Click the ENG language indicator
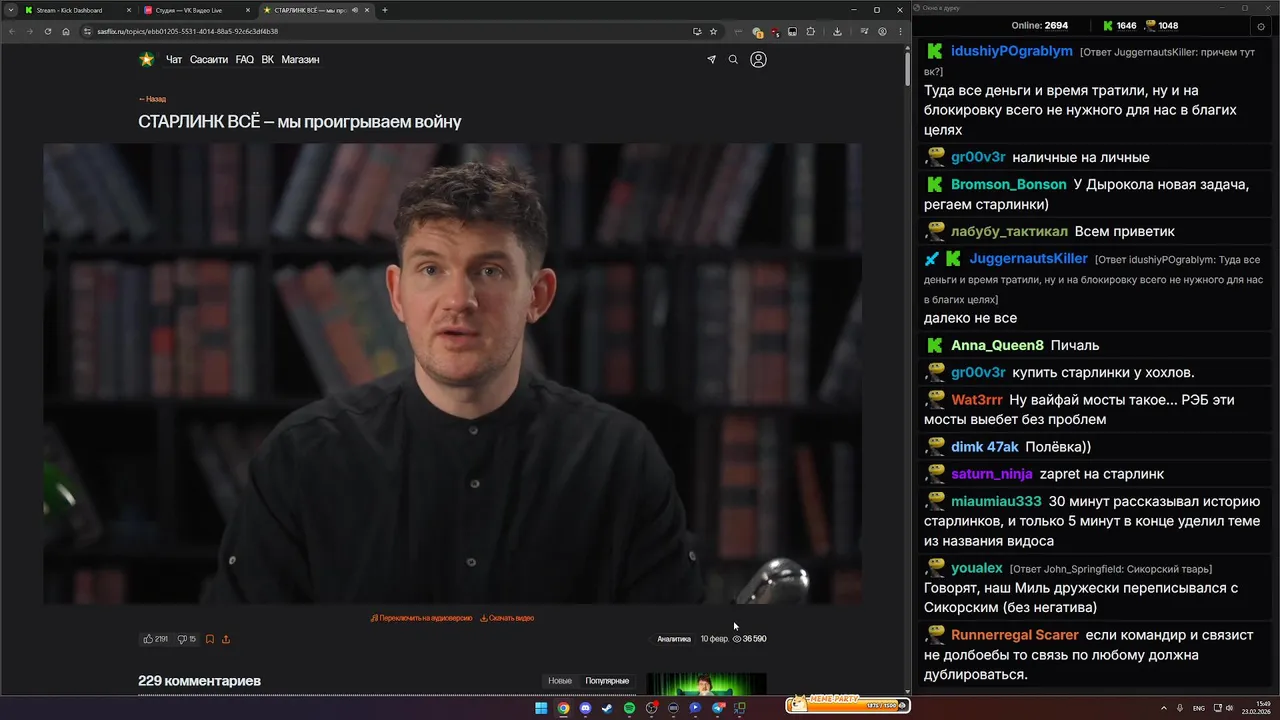Screen dimensions: 1280x720 click(x=1199, y=708)
